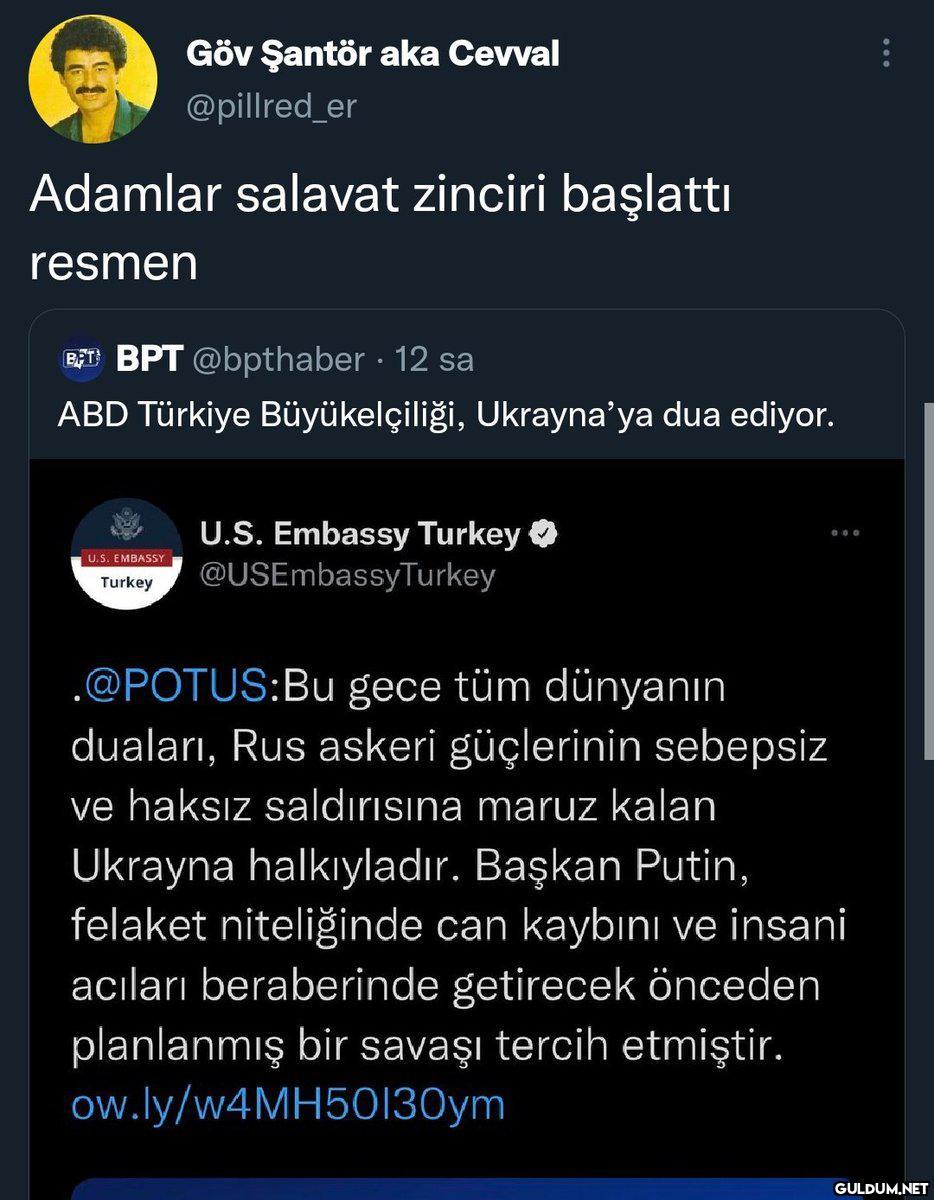Open the tweet author's profile photo
Viewport: 934px width, 1200px height.
pos(93,79)
